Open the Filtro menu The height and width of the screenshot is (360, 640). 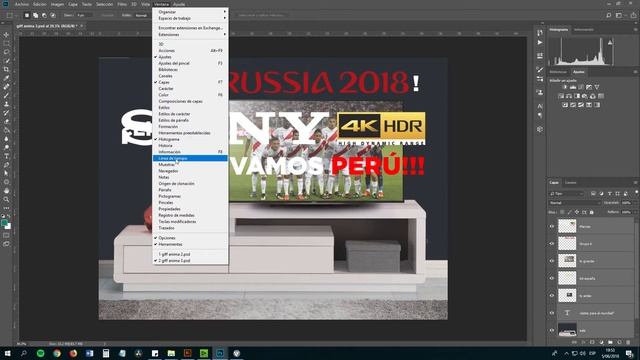122,4
